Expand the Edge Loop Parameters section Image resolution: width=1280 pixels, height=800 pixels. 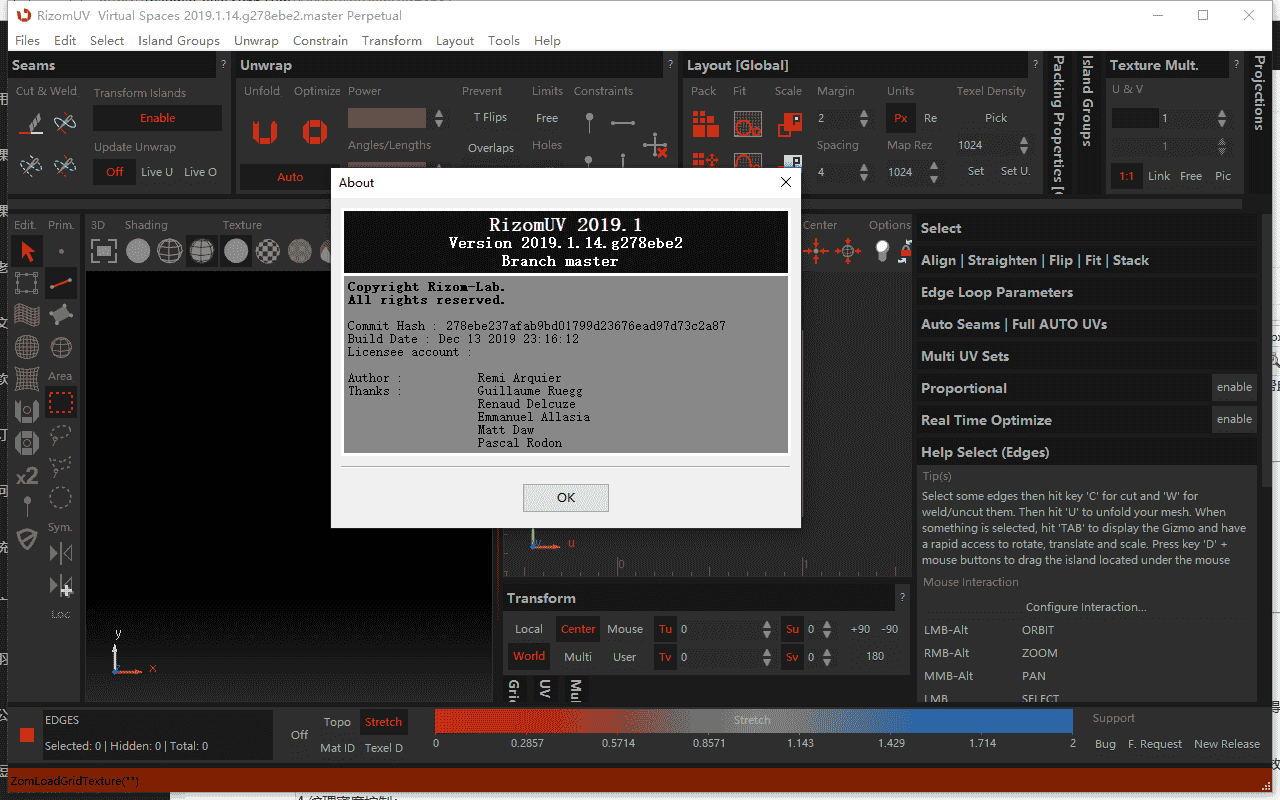pyautogui.click(x=996, y=292)
